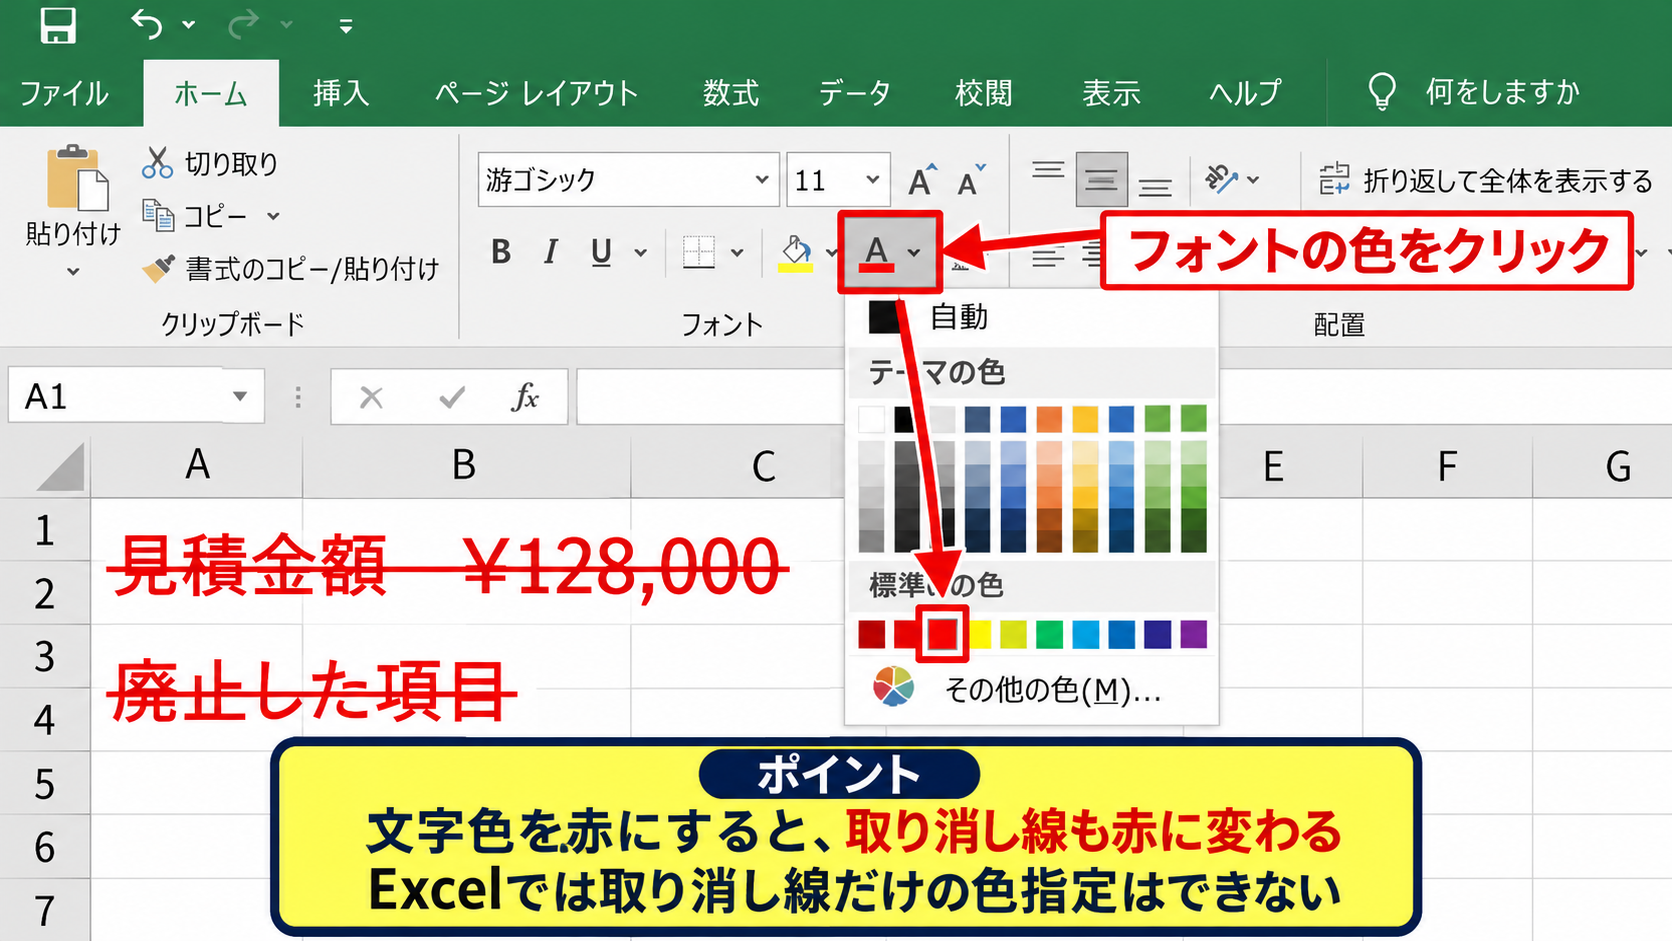This screenshot has height=941, width=1672.
Task: Open the Customize Quick Access Toolbar menu
Action: pos(346,27)
